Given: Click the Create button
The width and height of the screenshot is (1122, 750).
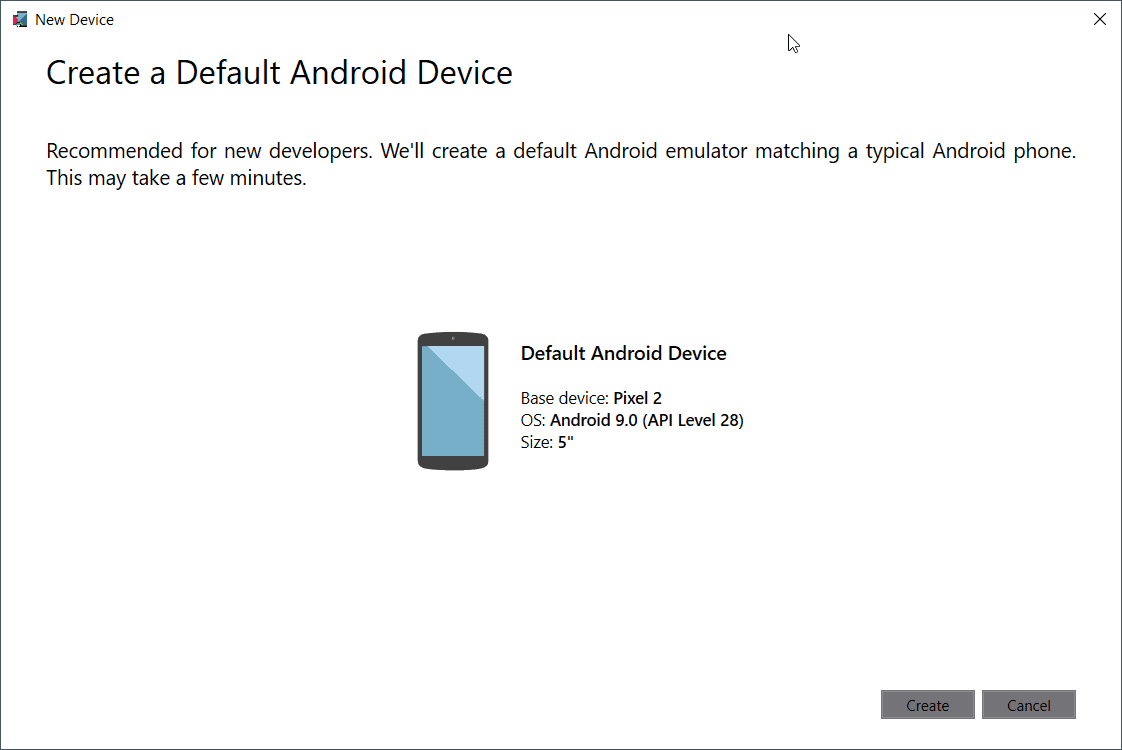Looking at the screenshot, I should (927, 705).
